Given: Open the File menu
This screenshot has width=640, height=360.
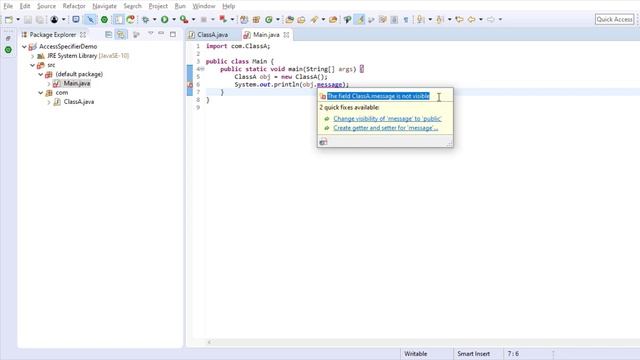Looking at the screenshot, I should click(8, 6).
